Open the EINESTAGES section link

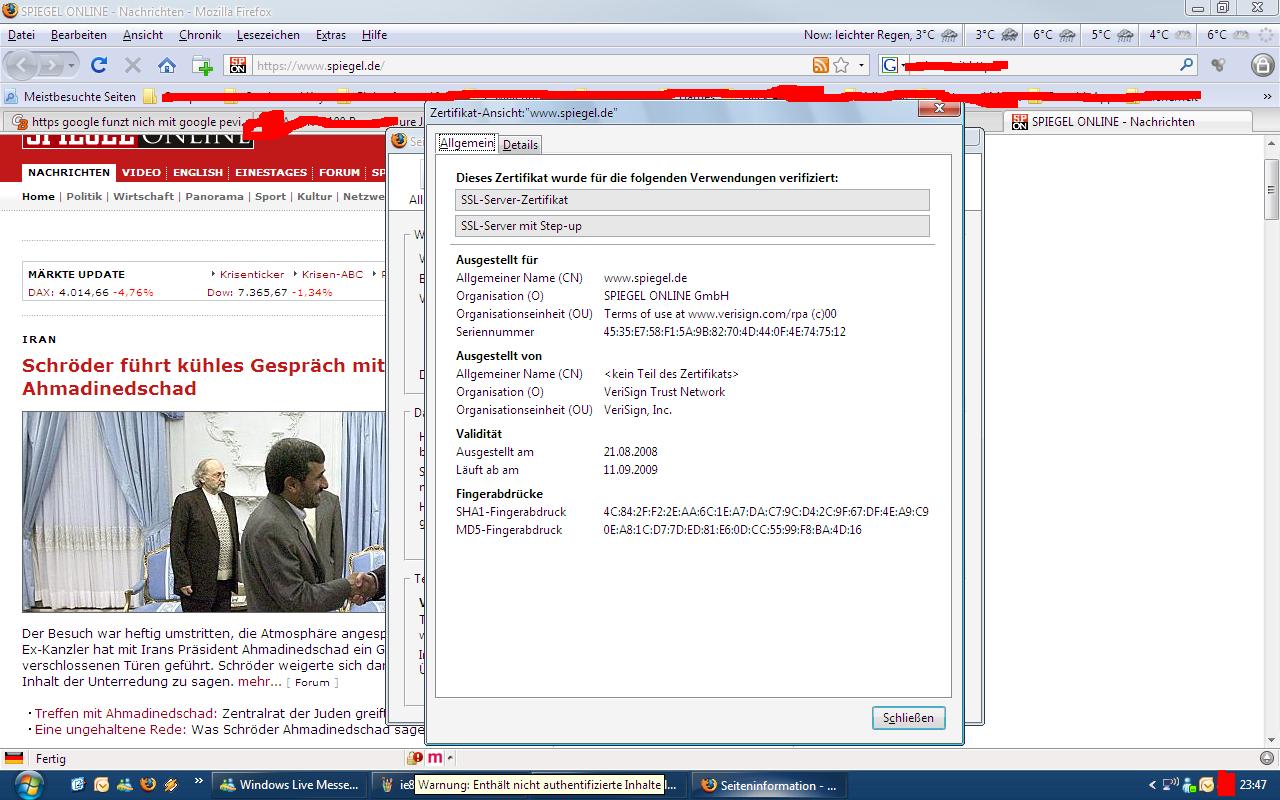pos(271,173)
